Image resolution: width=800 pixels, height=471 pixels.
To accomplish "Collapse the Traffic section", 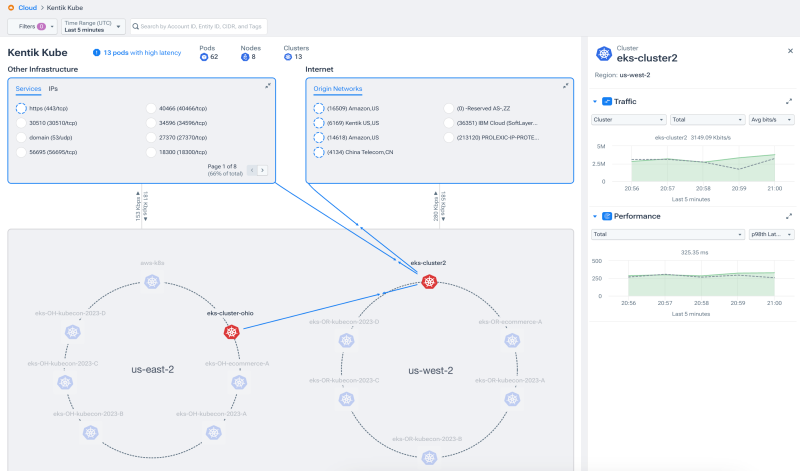I will 595,102.
